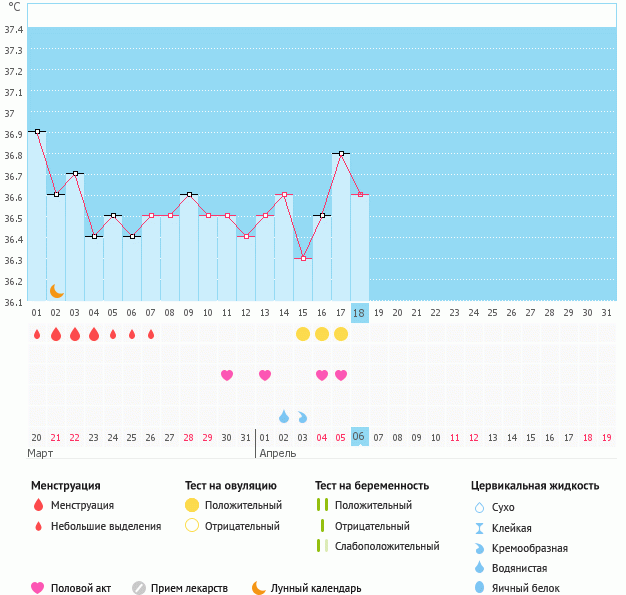Click the pink heart on cycle day 13
626x595 pixels.
[x=265, y=375]
